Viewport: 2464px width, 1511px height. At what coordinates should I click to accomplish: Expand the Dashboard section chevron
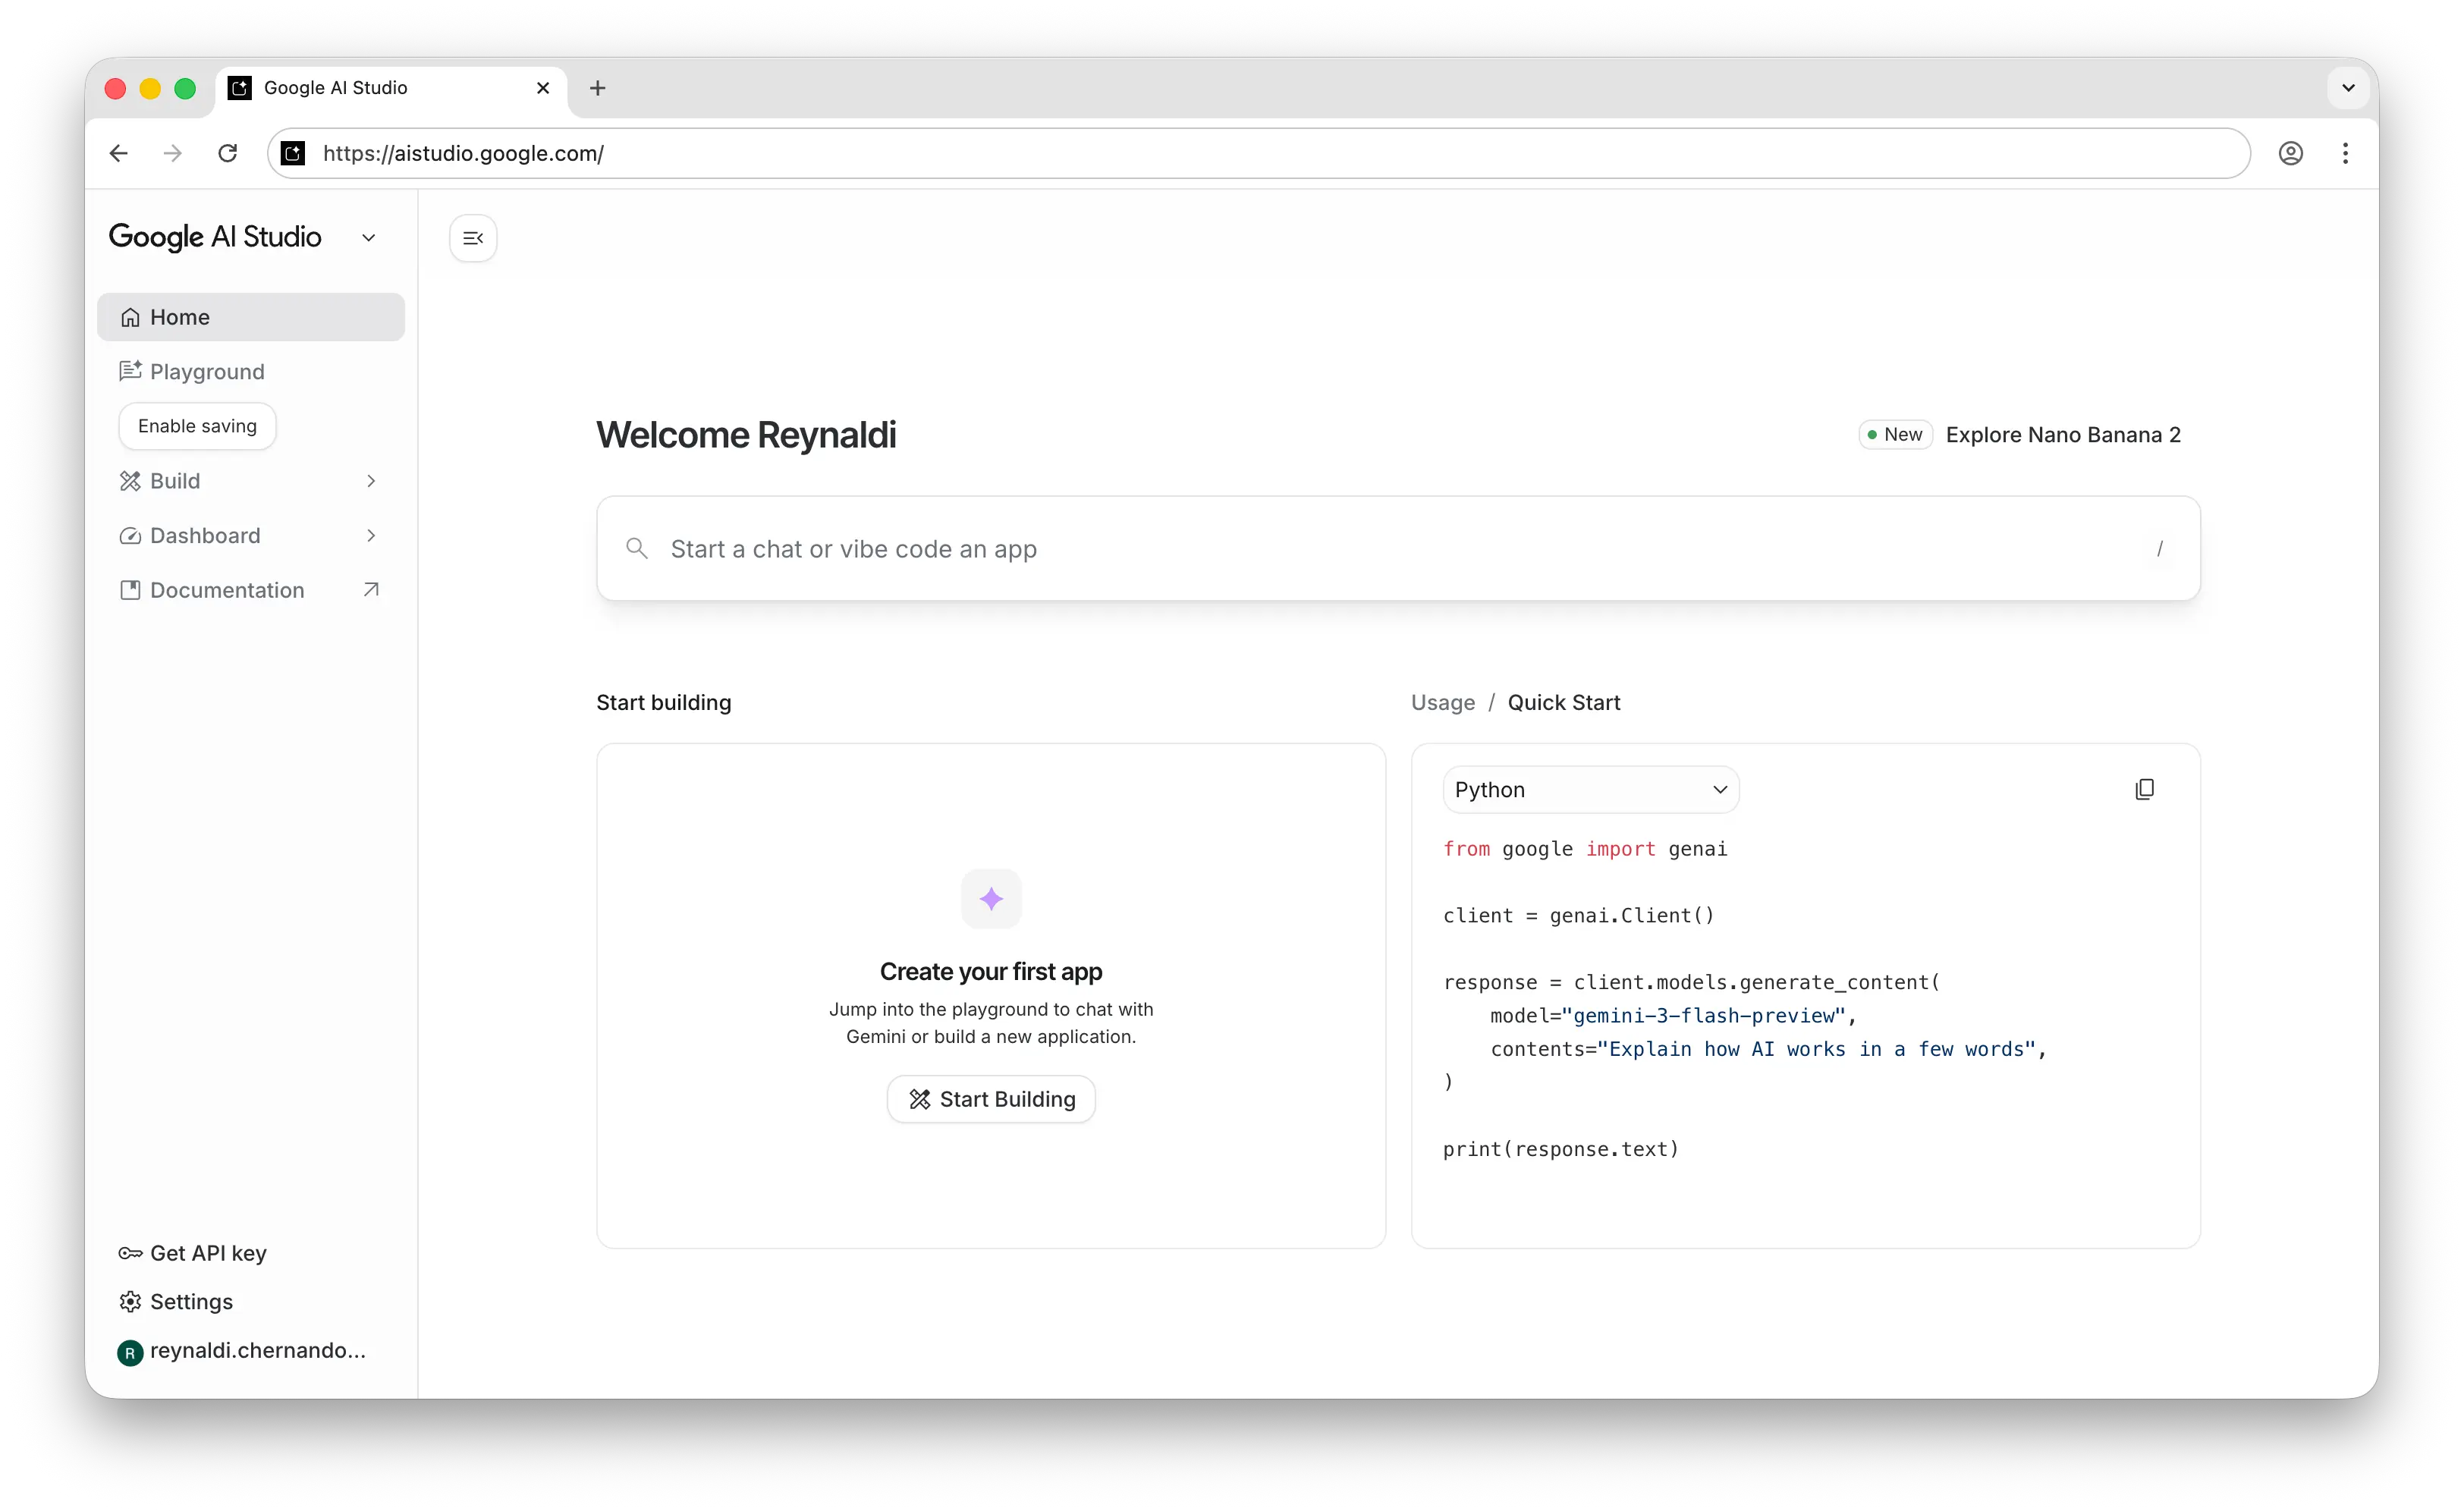point(371,536)
